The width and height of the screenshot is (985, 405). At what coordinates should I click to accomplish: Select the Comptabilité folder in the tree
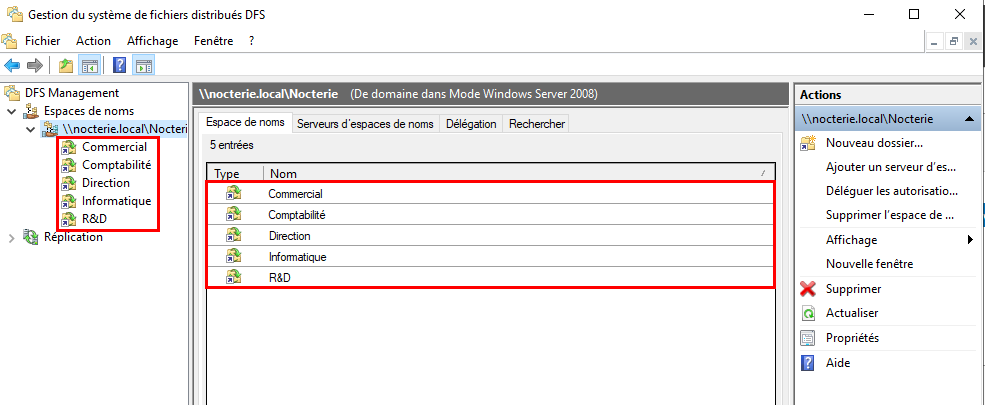[x=116, y=165]
